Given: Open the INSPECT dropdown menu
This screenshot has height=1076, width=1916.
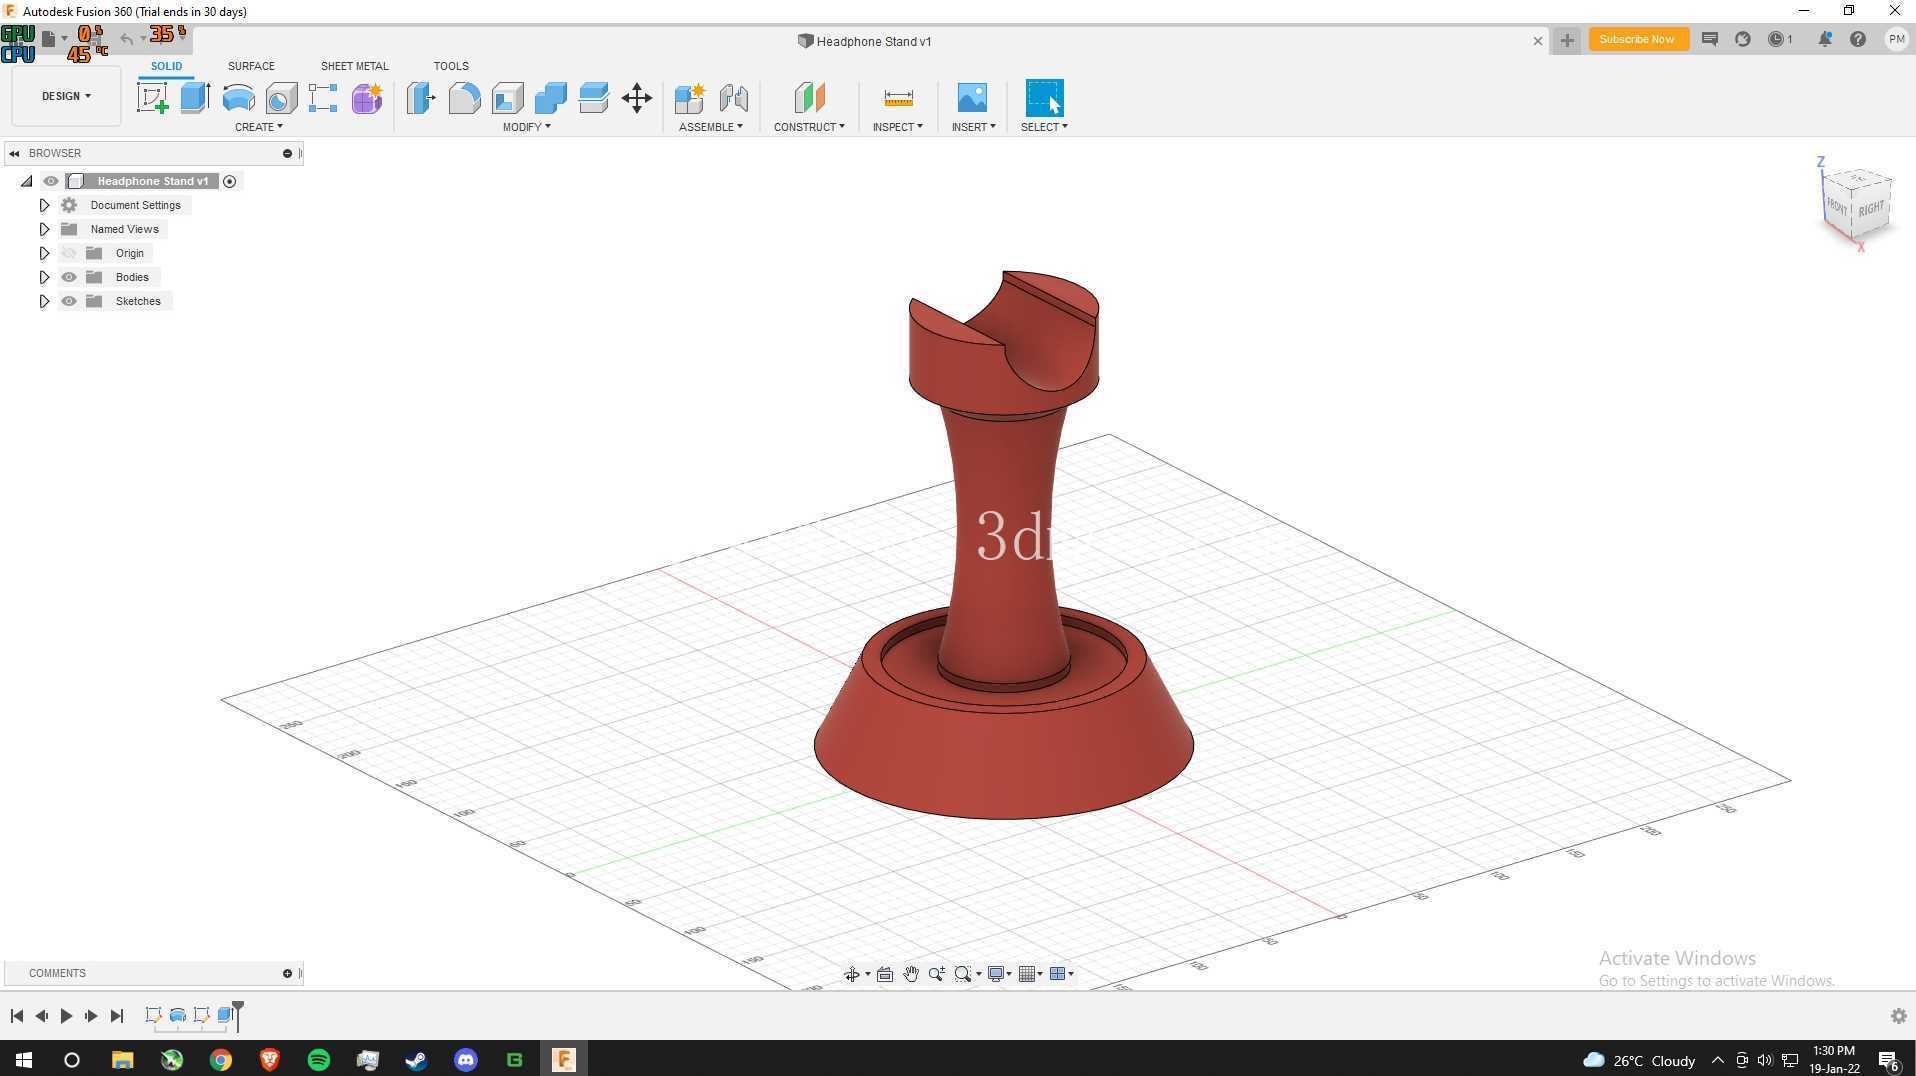Looking at the screenshot, I should [897, 127].
